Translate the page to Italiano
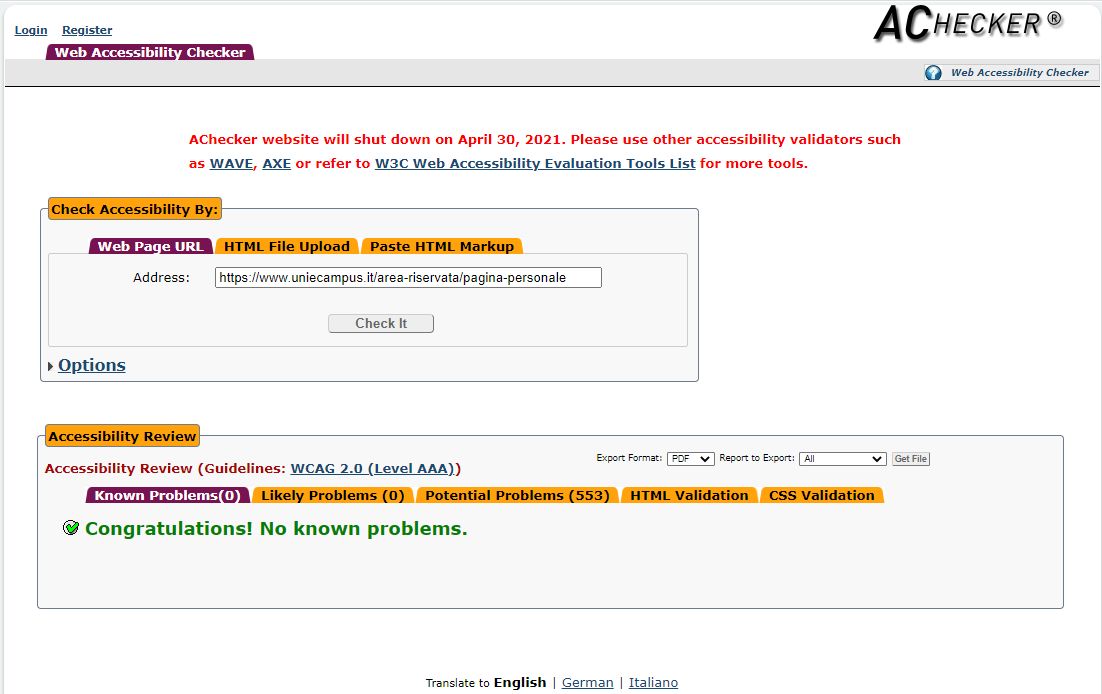This screenshot has width=1102, height=694. click(653, 683)
